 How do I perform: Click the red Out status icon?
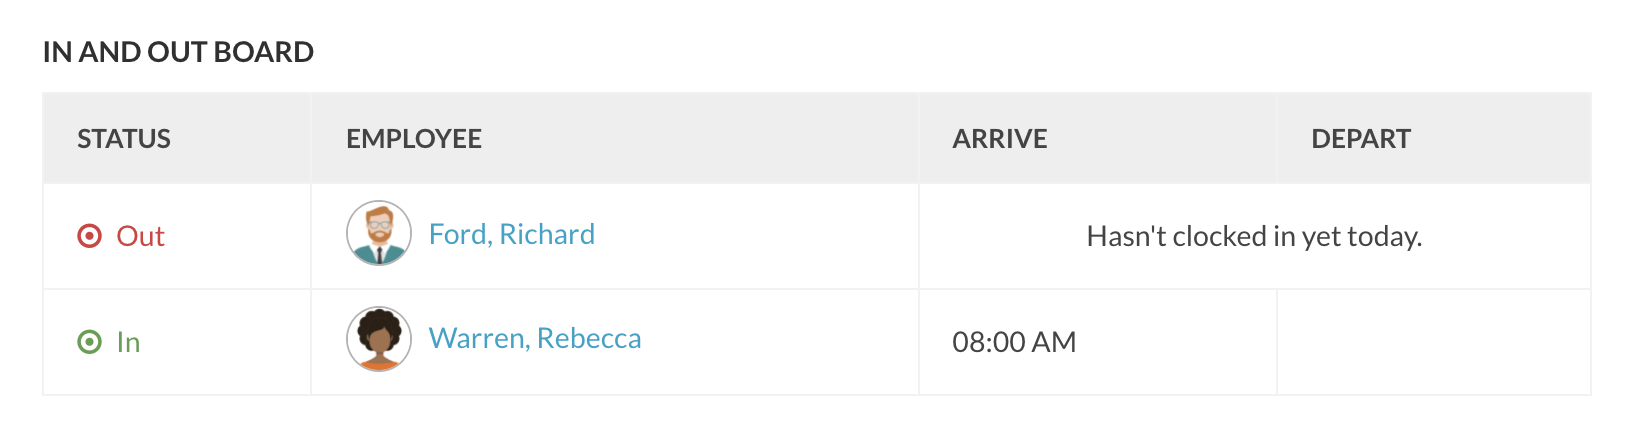(90, 236)
